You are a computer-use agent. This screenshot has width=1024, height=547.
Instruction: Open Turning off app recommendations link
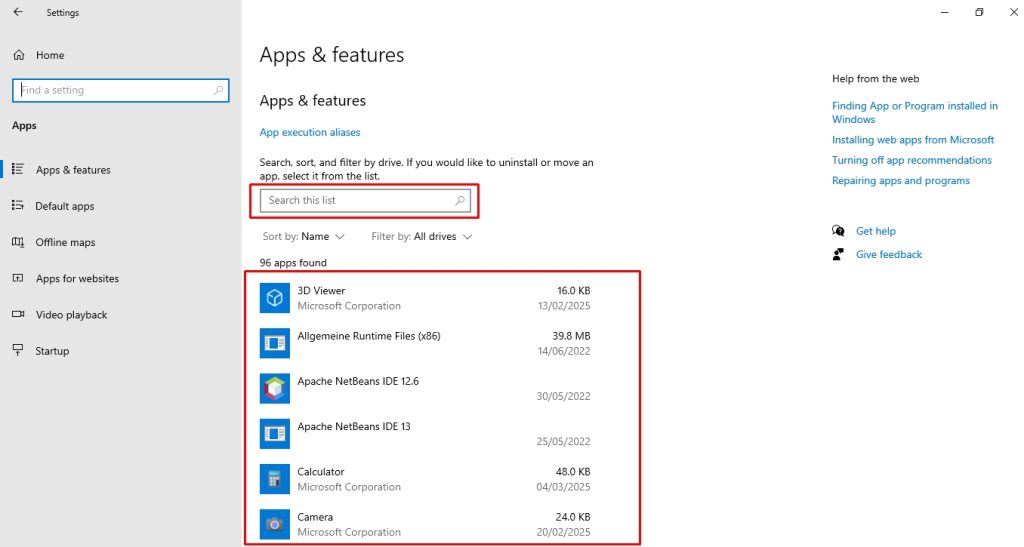pos(912,160)
